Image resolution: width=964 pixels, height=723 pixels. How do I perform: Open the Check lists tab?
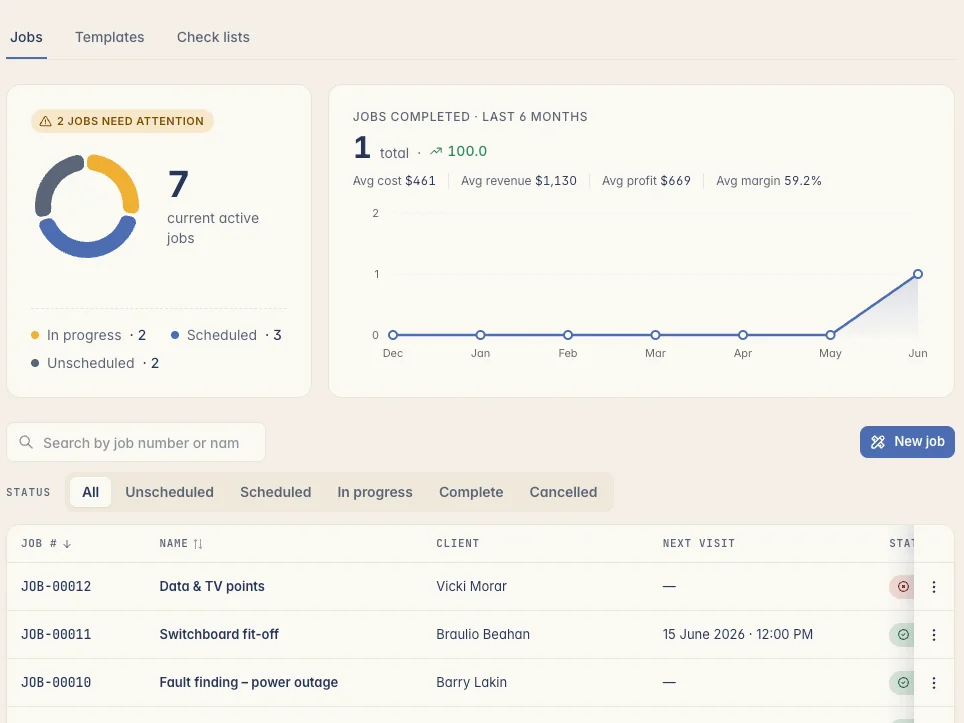click(x=213, y=37)
